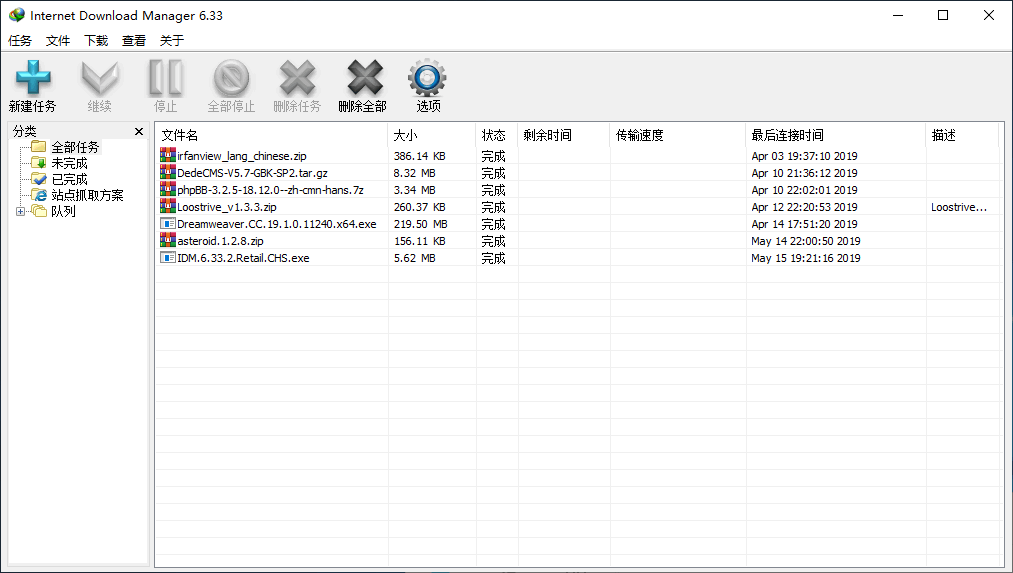Click the 新建任务 plus icon

pos(33,78)
